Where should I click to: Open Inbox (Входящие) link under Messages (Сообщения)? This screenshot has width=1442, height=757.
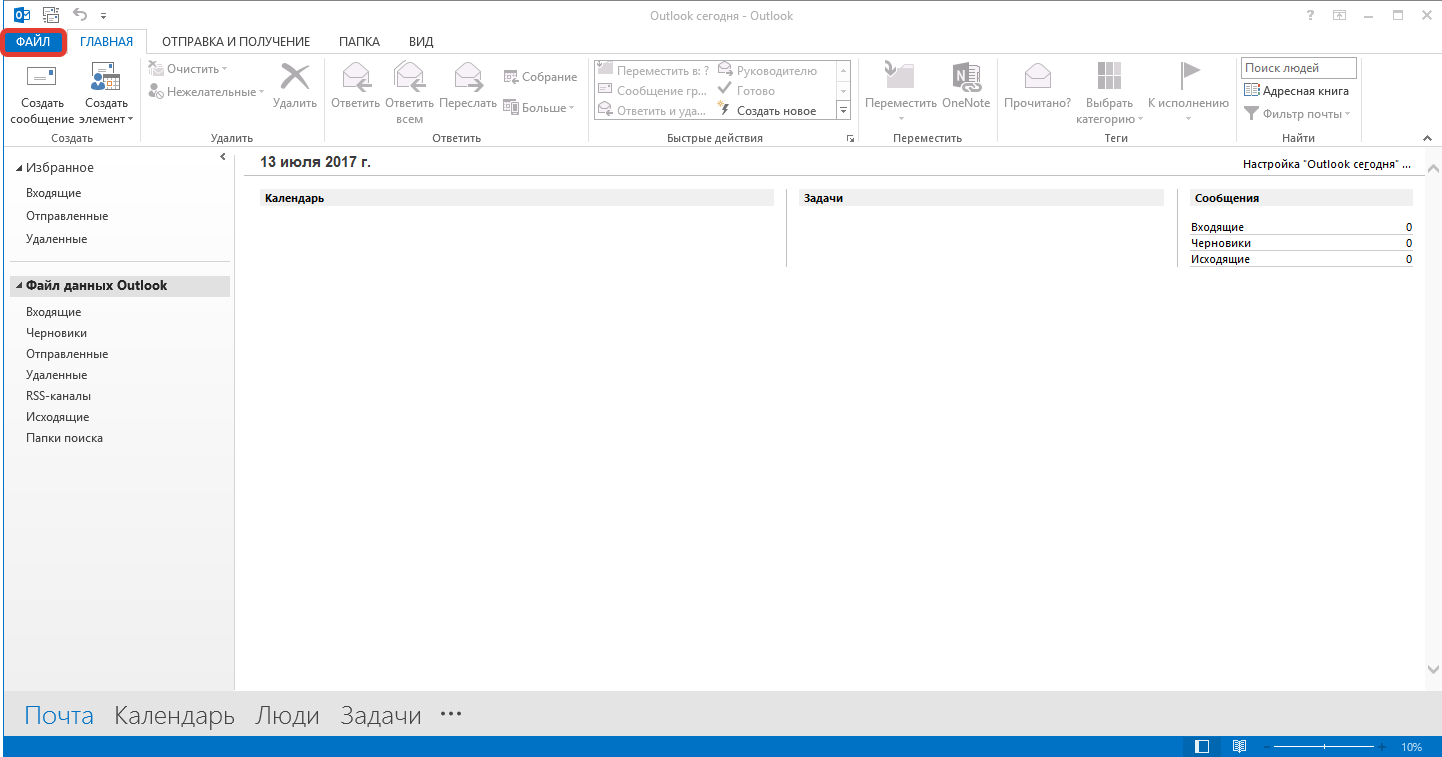point(1217,228)
